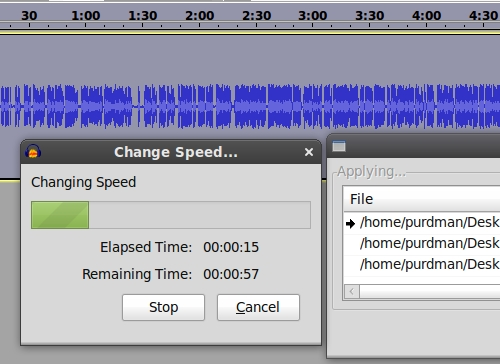Click the Changing Speed progress bar
Image resolution: width=500 pixels, height=364 pixels.
[171, 215]
